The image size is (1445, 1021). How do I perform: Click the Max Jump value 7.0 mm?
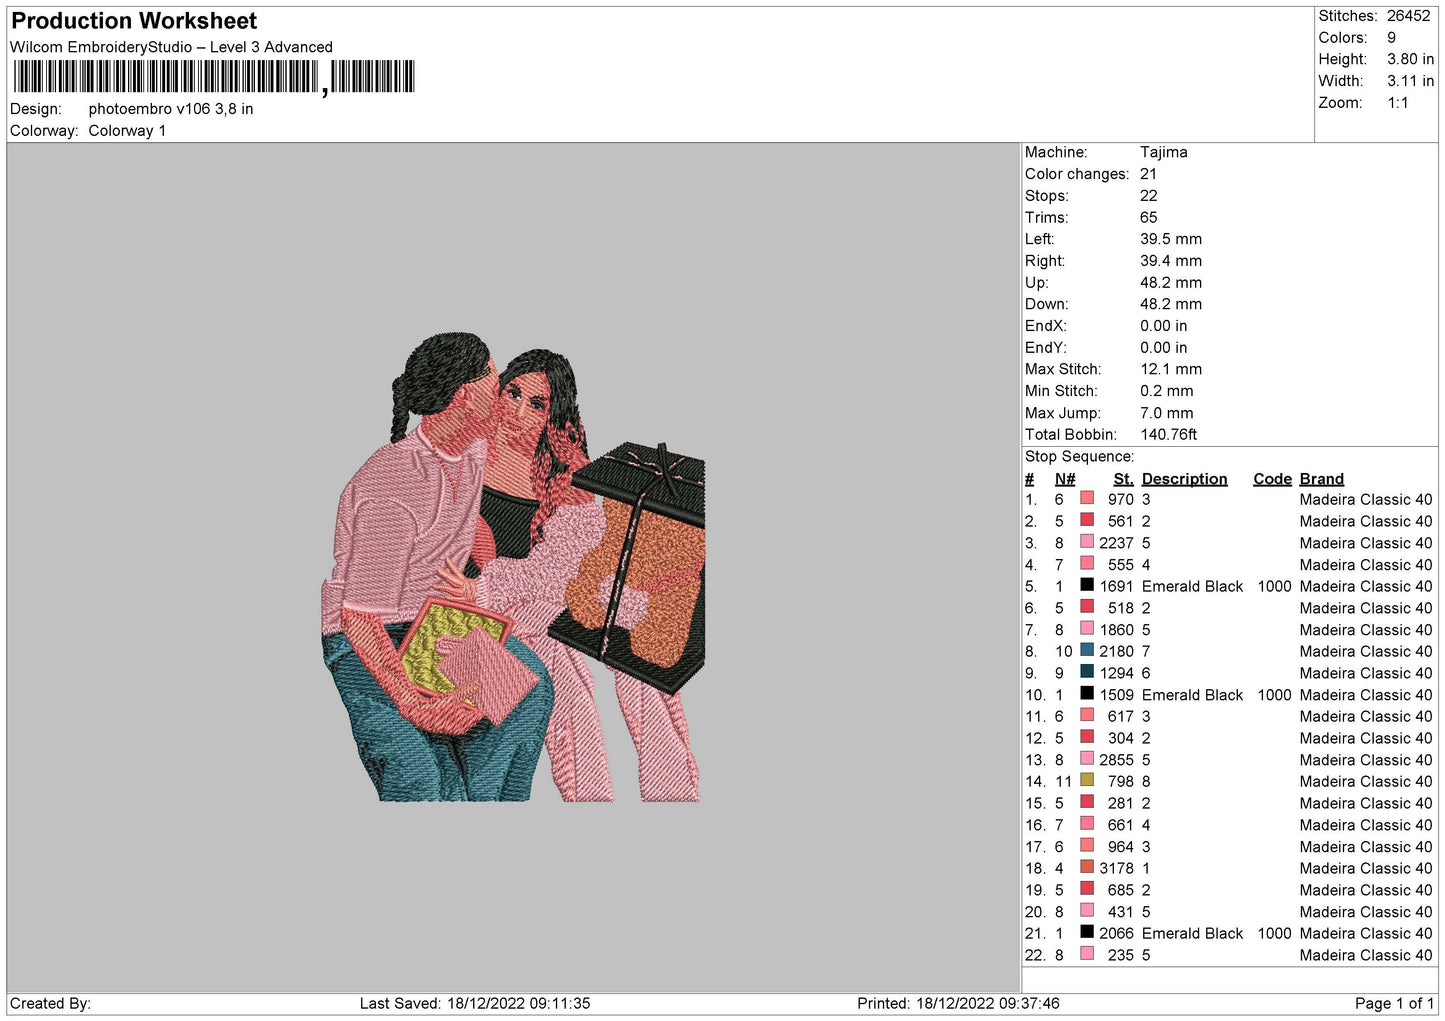(1167, 413)
